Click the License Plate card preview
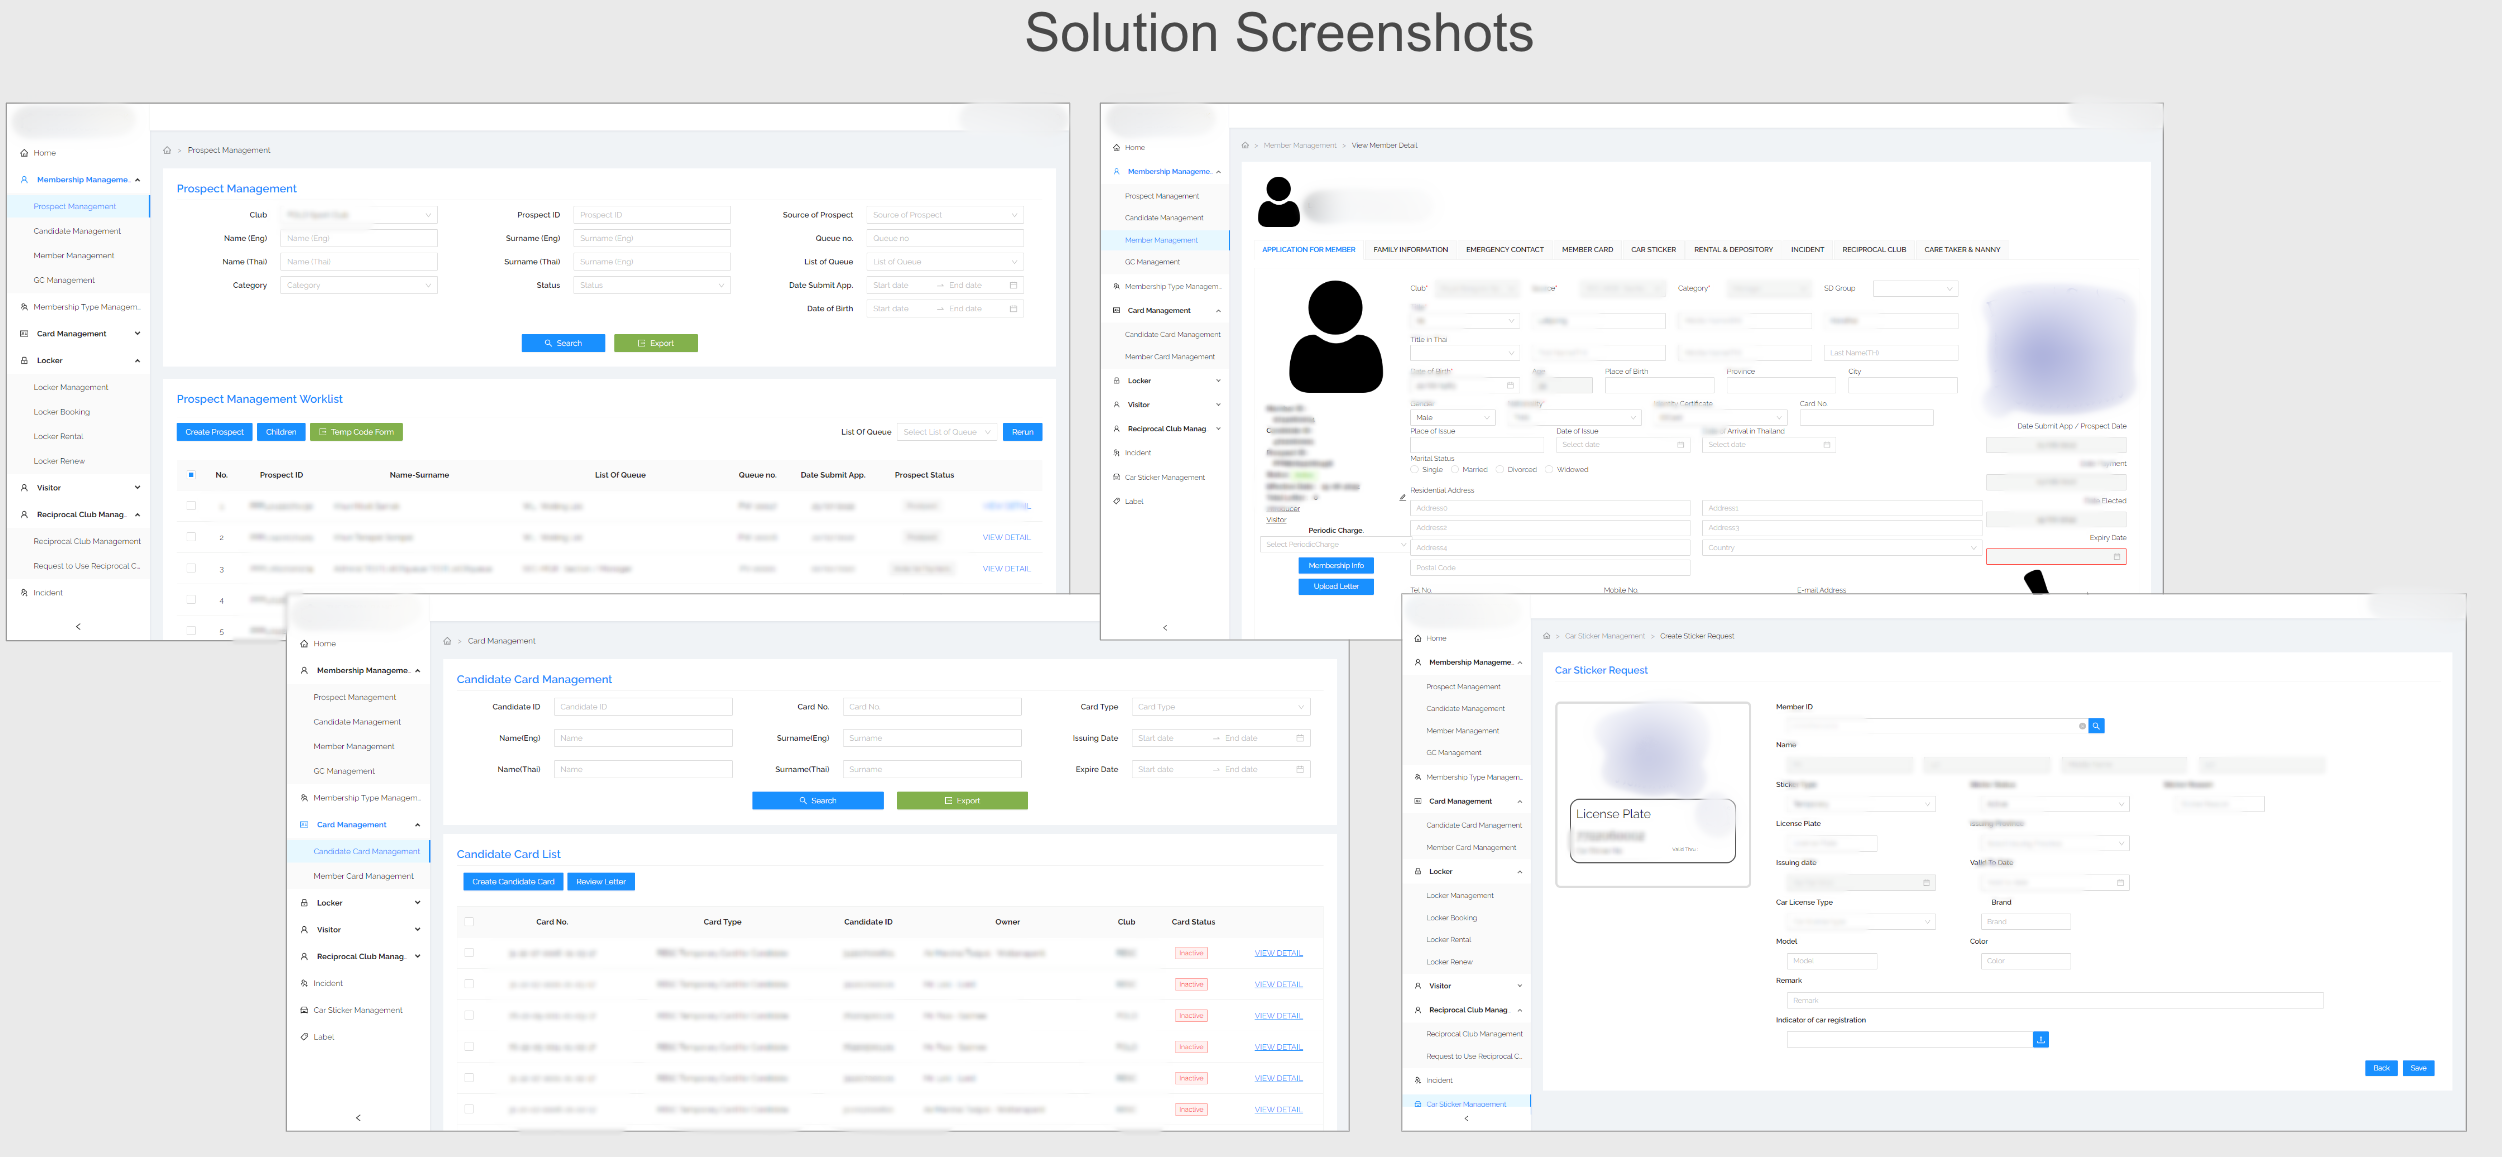The width and height of the screenshot is (2502, 1162). tap(1652, 830)
